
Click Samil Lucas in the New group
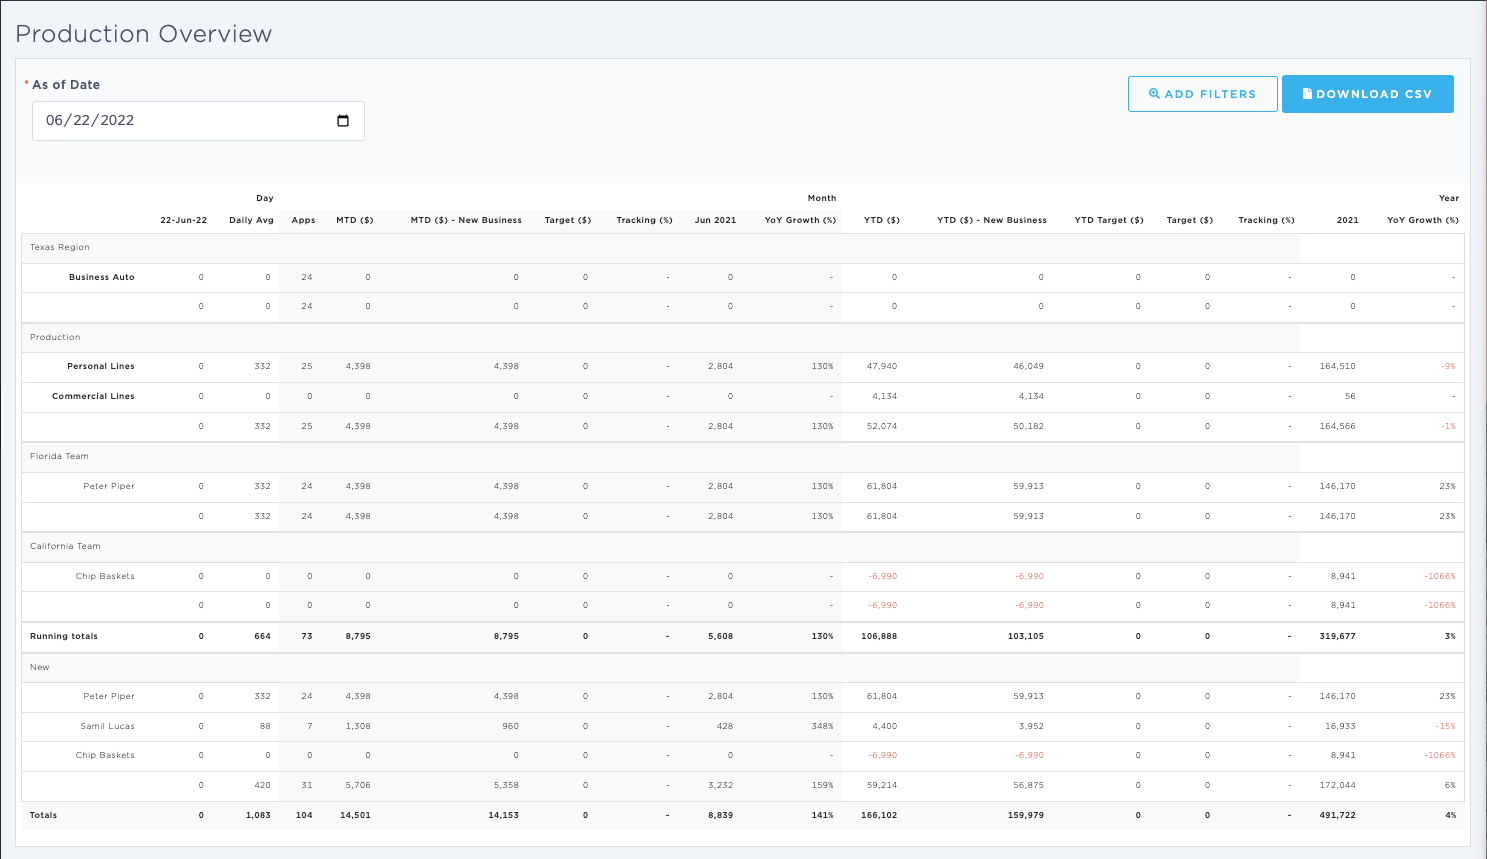pyautogui.click(x=107, y=726)
